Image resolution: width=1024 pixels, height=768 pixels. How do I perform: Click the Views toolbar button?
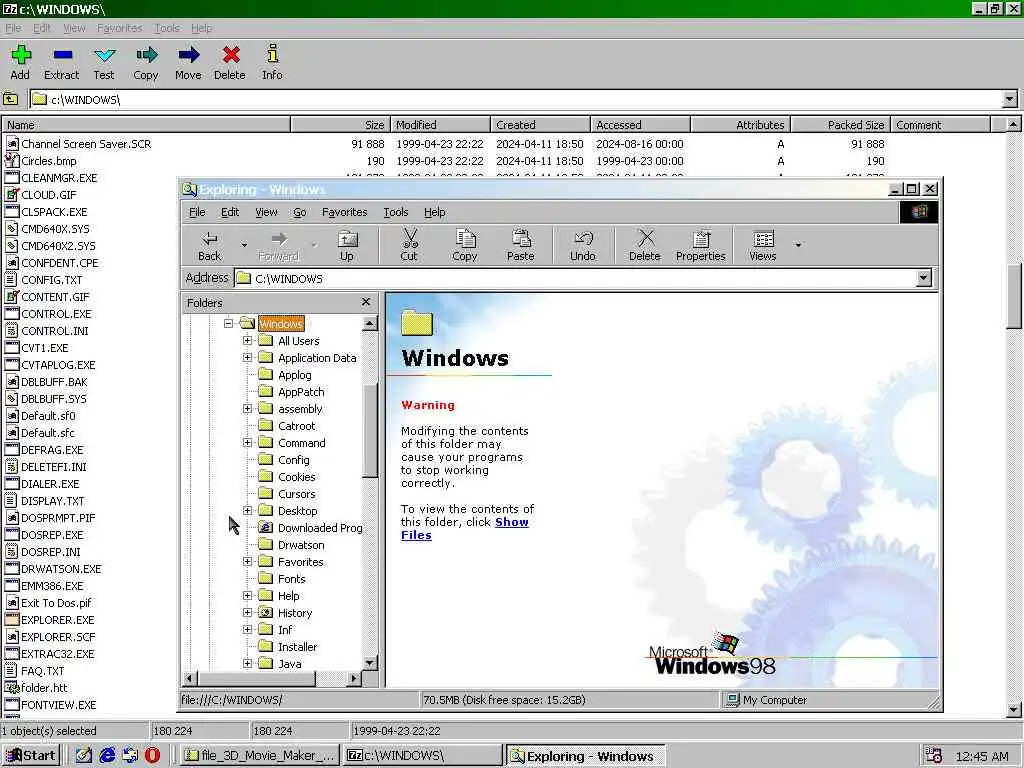tap(763, 246)
